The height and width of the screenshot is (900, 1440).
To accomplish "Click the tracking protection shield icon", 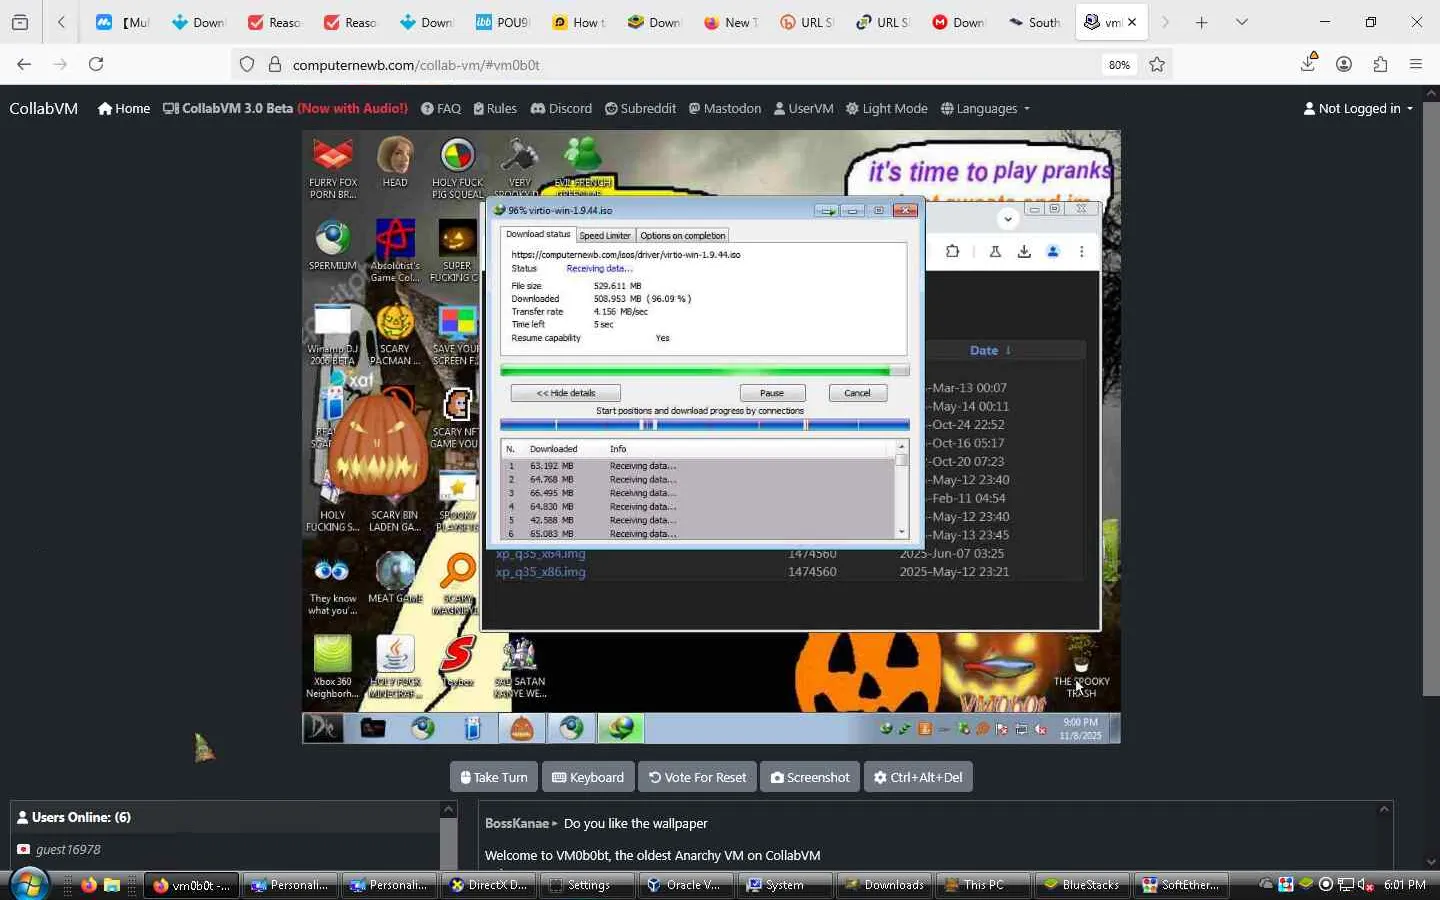I will 247,65.
